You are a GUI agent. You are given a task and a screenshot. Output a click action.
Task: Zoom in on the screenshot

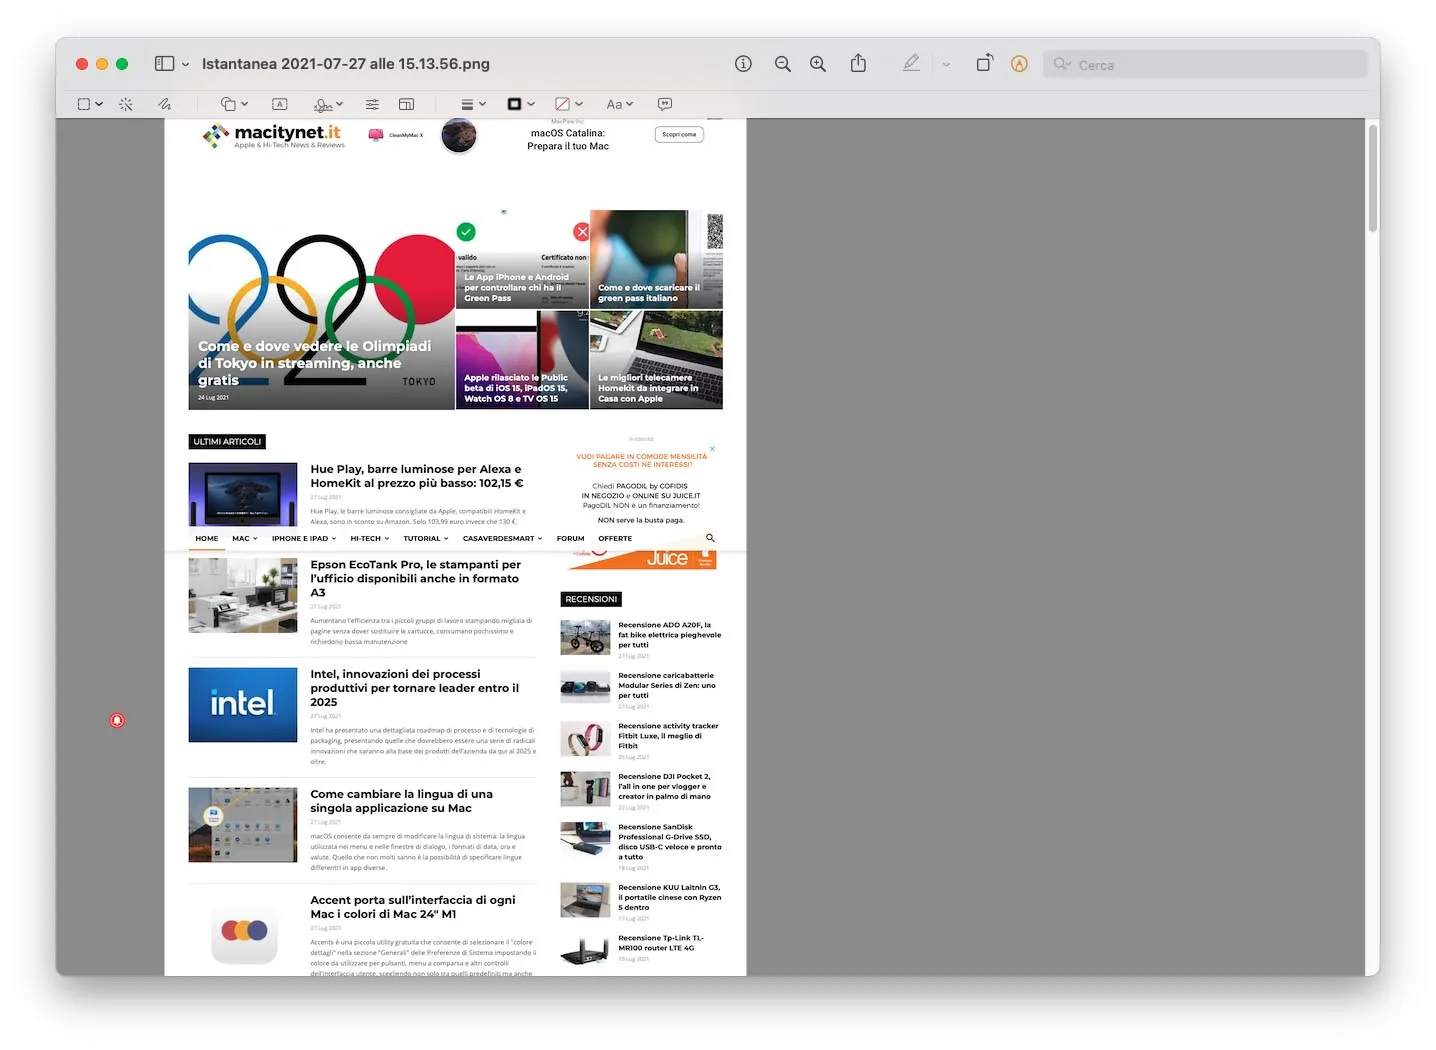(818, 63)
